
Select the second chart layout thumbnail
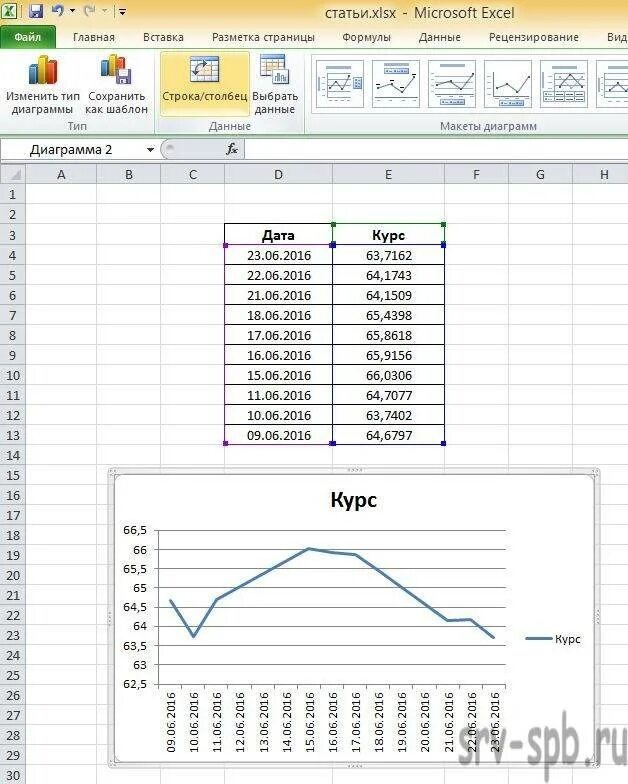396,84
